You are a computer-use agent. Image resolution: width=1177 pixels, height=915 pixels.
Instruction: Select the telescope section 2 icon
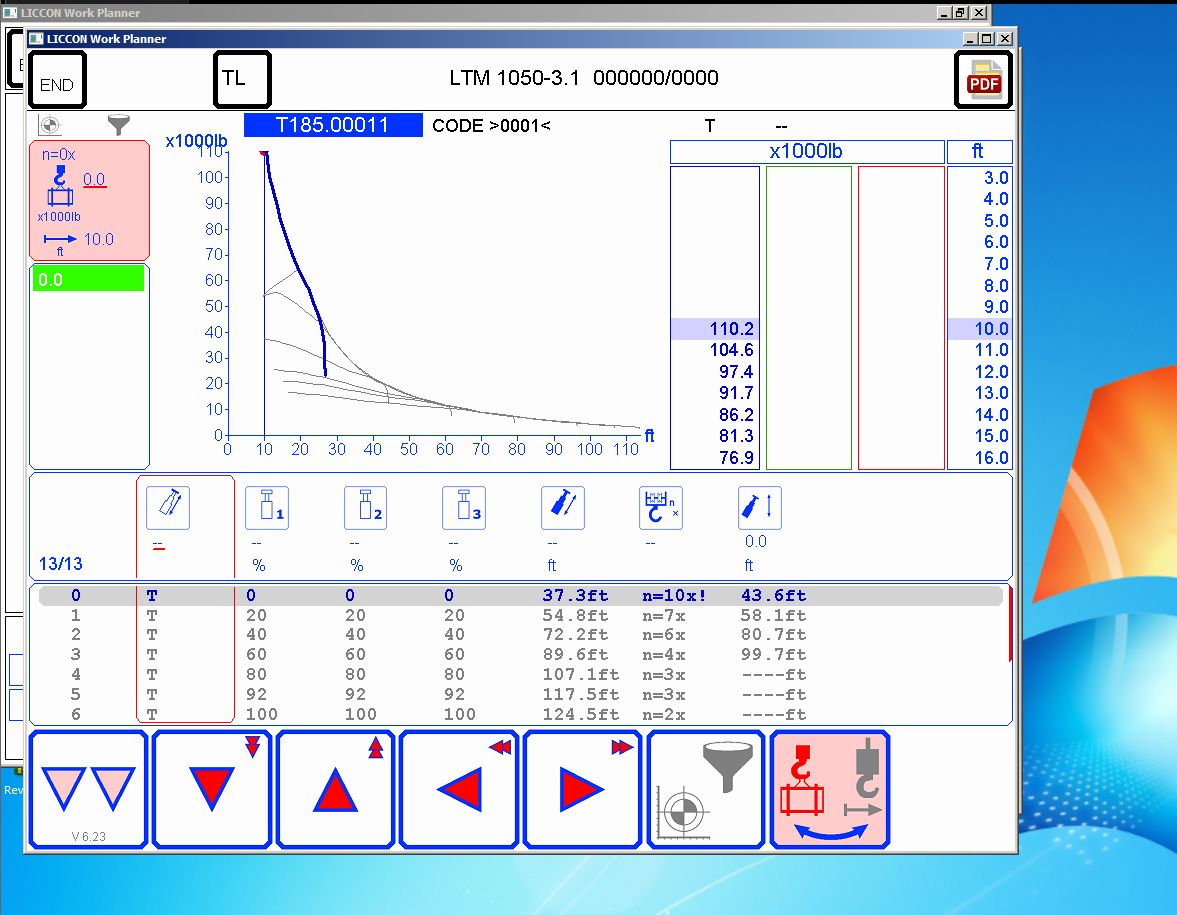pos(365,508)
